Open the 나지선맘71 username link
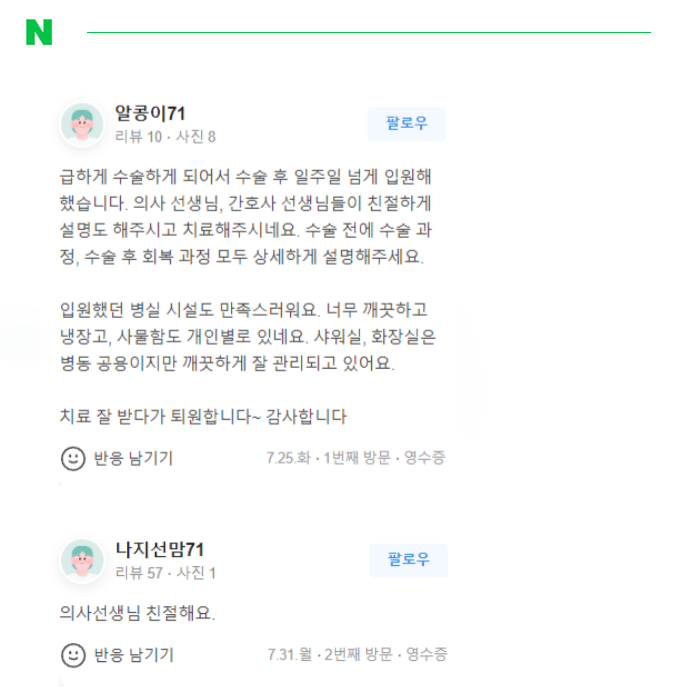Image resolution: width=700 pixels, height=700 pixels. pyautogui.click(x=160, y=550)
